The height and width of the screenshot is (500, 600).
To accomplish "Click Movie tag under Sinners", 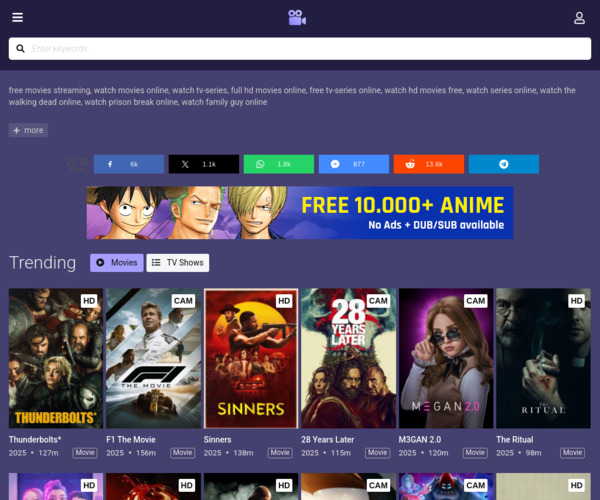I will (280, 453).
